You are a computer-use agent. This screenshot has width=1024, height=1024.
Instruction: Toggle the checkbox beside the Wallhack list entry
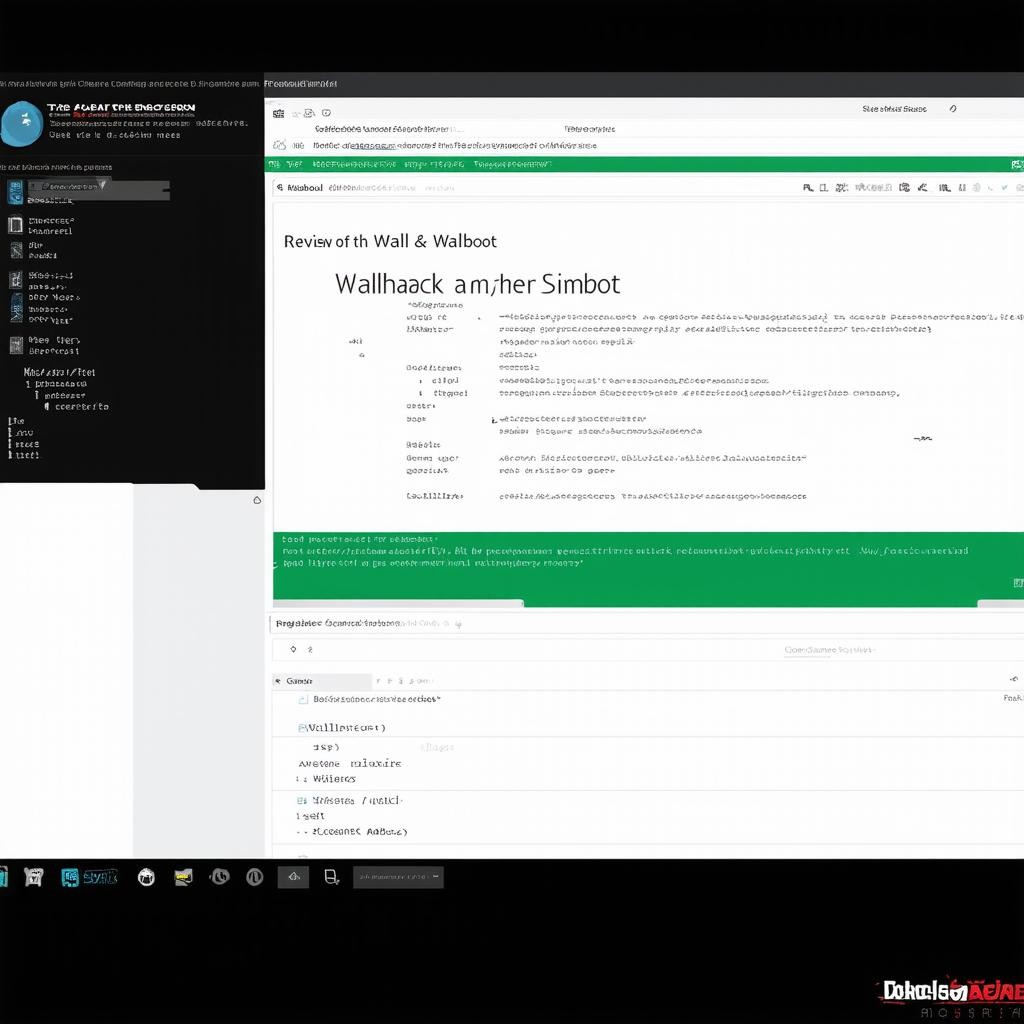(x=302, y=728)
